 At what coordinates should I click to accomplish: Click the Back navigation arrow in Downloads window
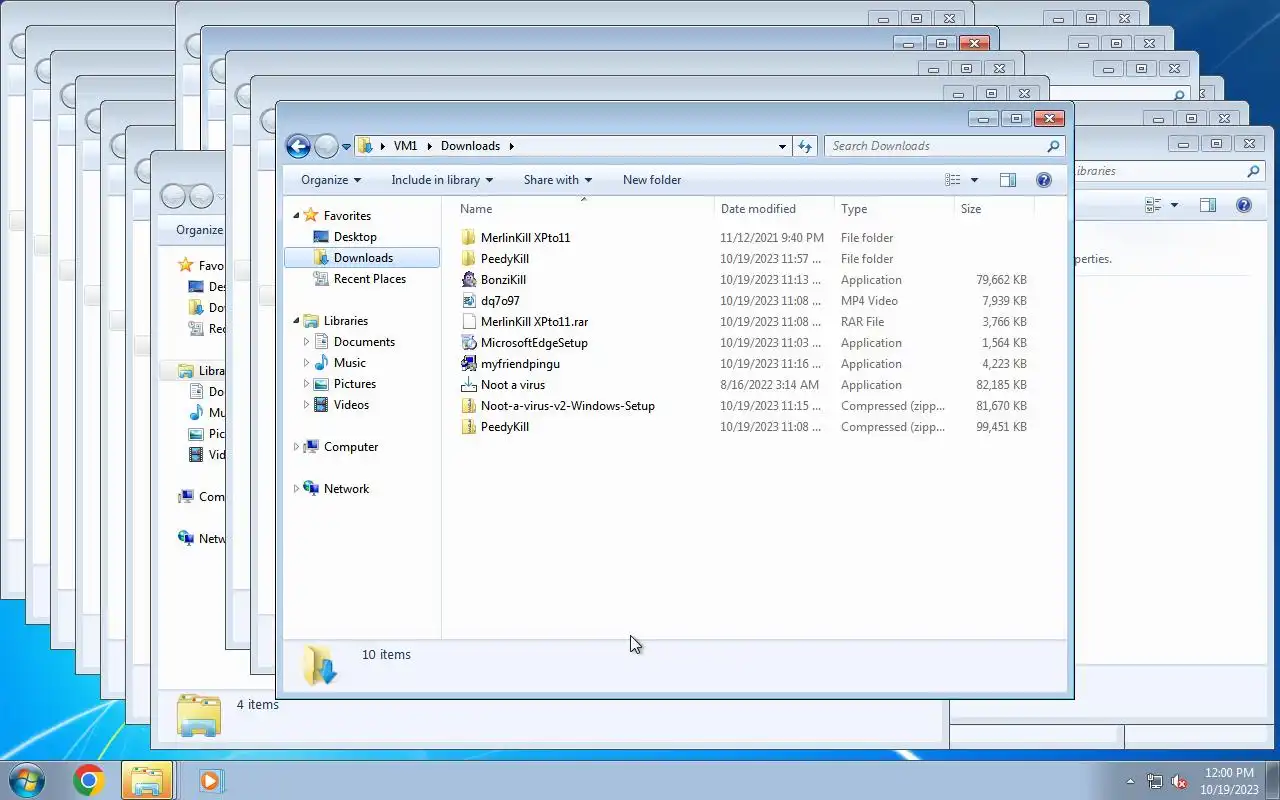coord(298,146)
